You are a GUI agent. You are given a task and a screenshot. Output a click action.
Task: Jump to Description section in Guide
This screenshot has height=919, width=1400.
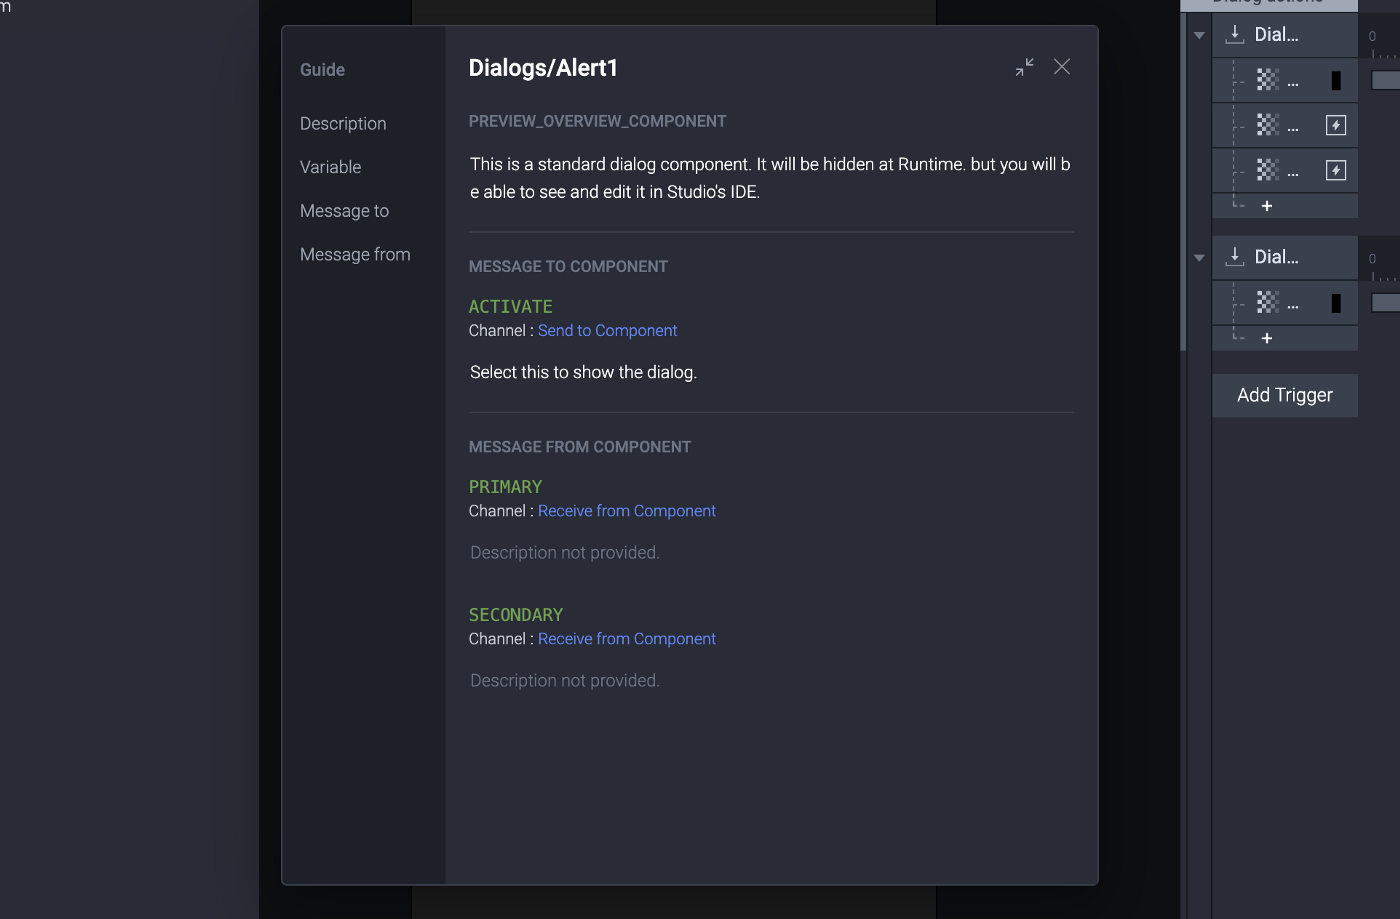[343, 124]
